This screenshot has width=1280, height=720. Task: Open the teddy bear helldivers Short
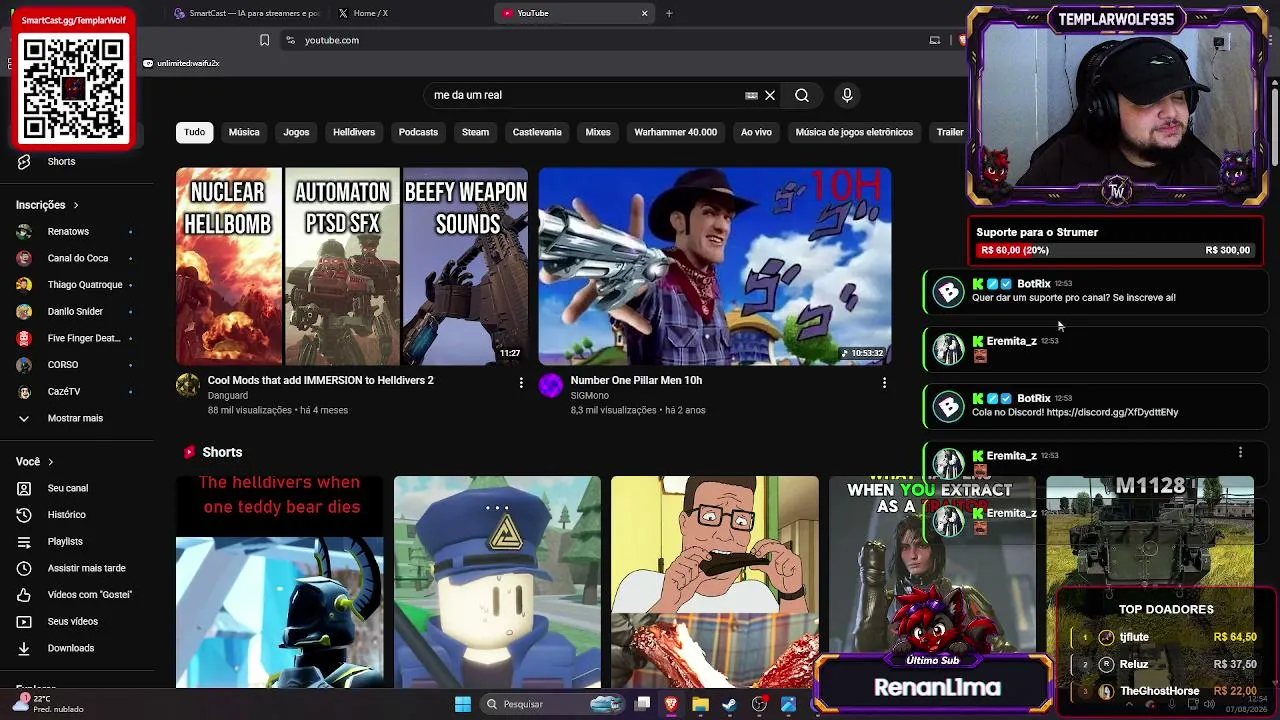(x=279, y=582)
